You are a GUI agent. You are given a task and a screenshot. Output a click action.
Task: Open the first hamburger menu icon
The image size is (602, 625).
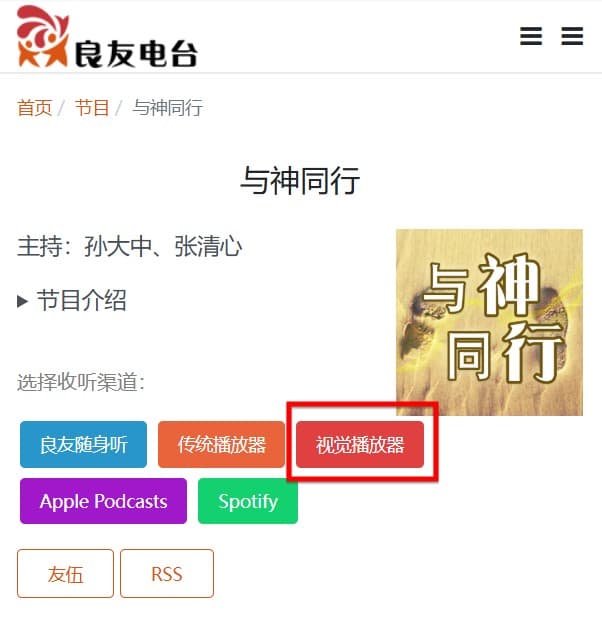(x=531, y=36)
